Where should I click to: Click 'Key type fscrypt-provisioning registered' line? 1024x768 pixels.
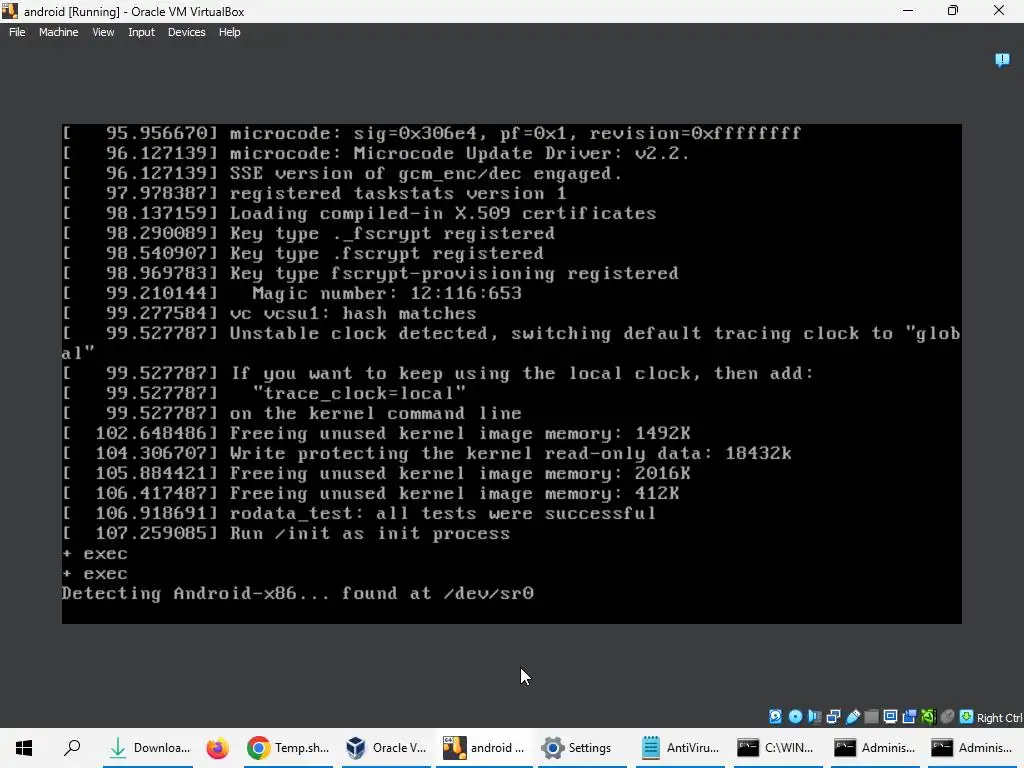click(454, 274)
